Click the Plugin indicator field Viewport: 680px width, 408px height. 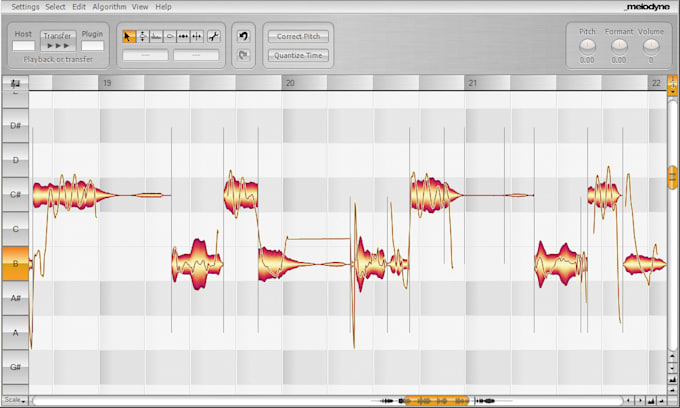(x=92, y=46)
